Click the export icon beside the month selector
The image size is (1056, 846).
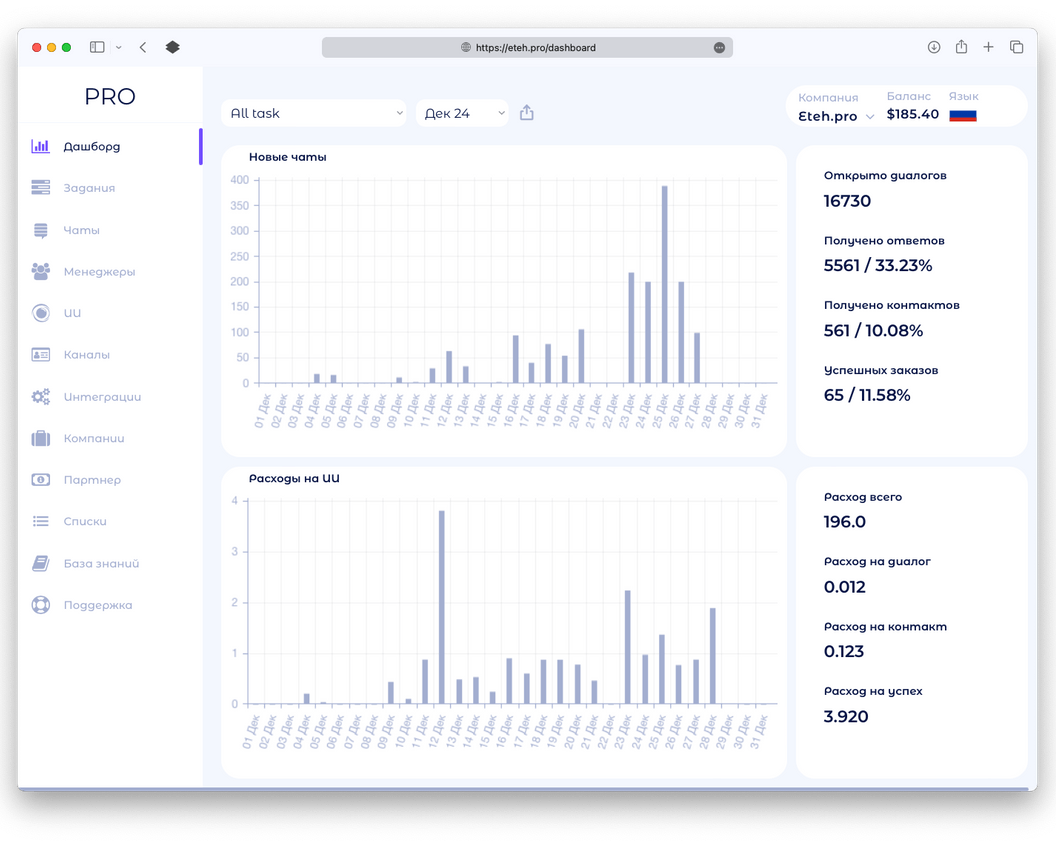(527, 113)
